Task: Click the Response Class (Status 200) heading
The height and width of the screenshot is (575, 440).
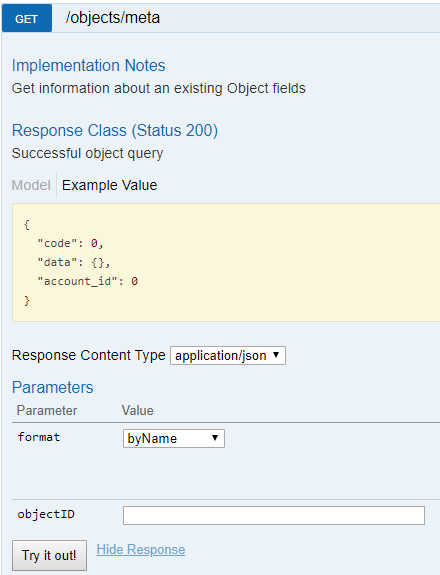Action: coord(115,131)
